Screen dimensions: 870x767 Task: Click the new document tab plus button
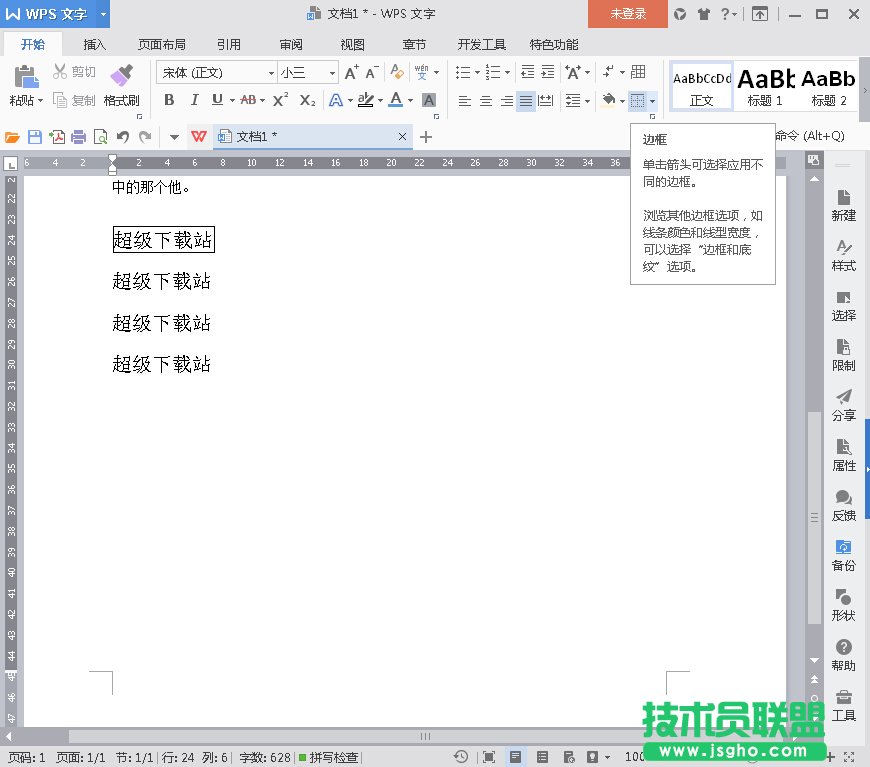[426, 137]
